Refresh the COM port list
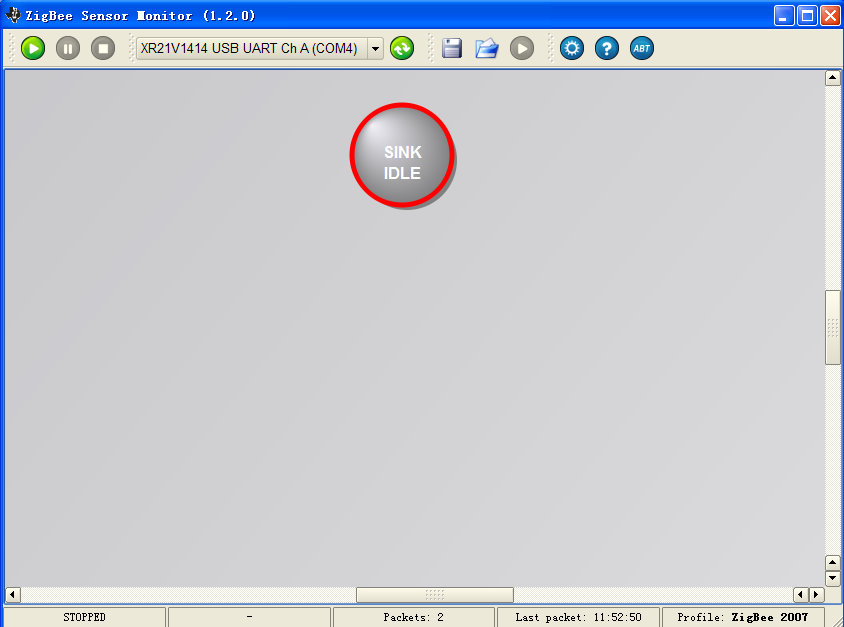The width and height of the screenshot is (844, 627). pyautogui.click(x=402, y=48)
